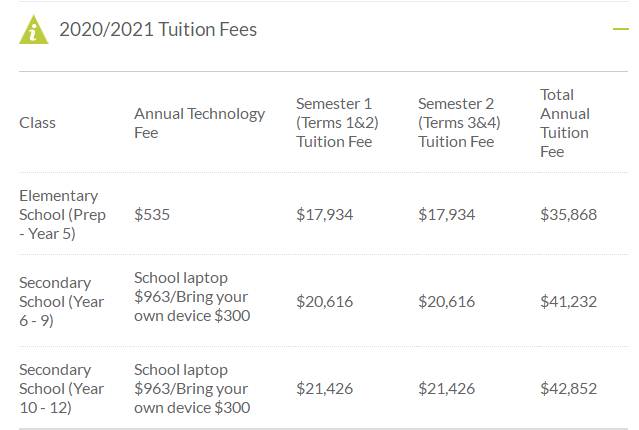Viewport: 639px width, 430px height.
Task: Click the $42,852 total annual tuition value
Action: [568, 389]
